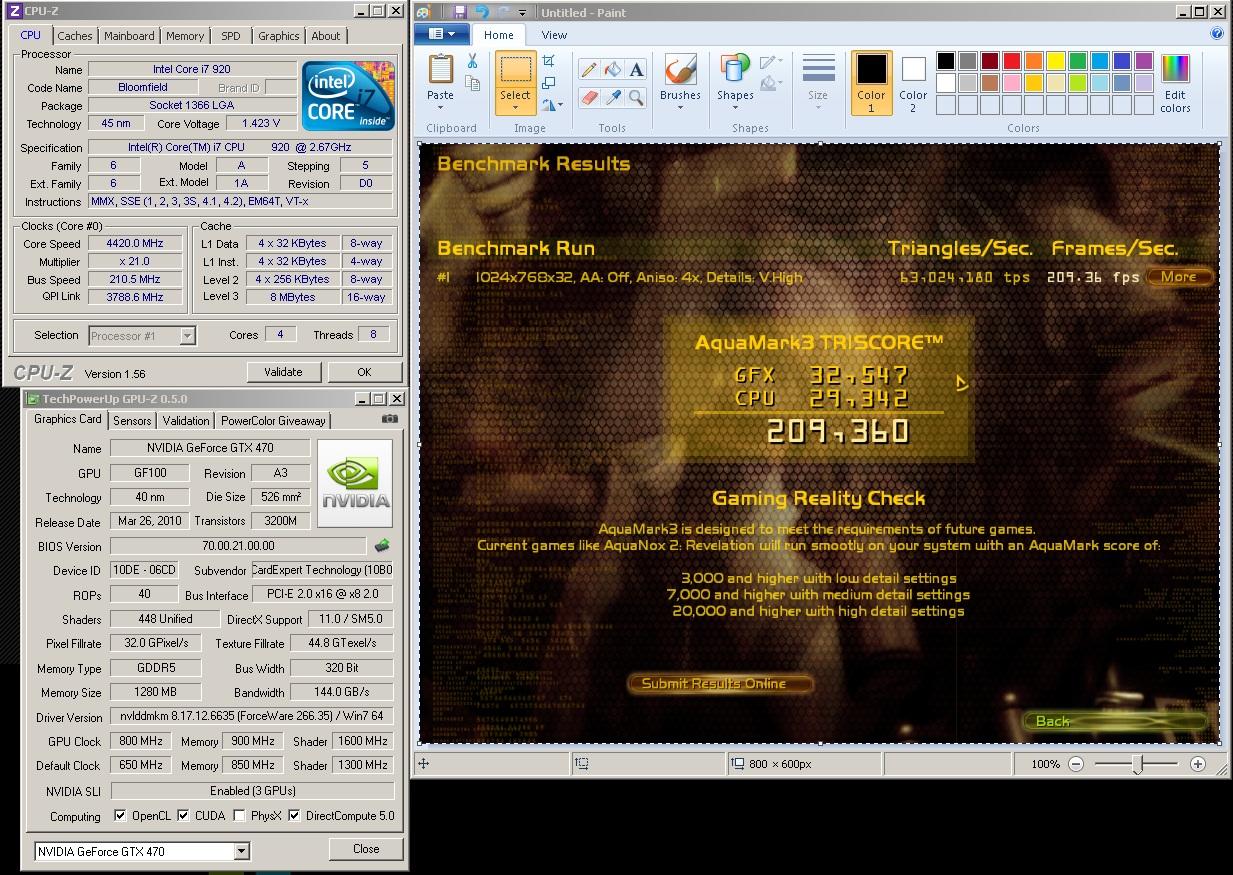
Task: Toggle the DirectCompute 5.0 checkbox
Action: coord(294,816)
